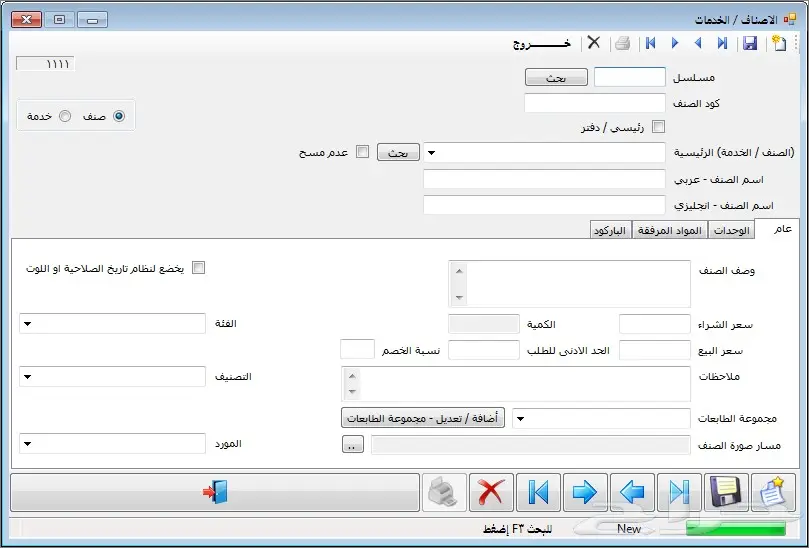Click the small Save floppy toolbar icon
Screen dimensions: 809x548
[x=750, y=43]
